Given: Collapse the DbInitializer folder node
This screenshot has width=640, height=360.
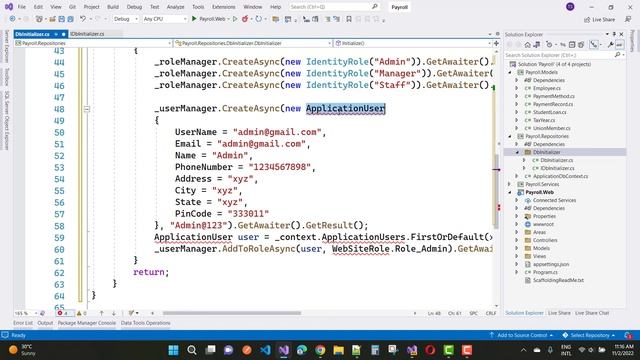Looking at the screenshot, I should pyautogui.click(x=517, y=152).
